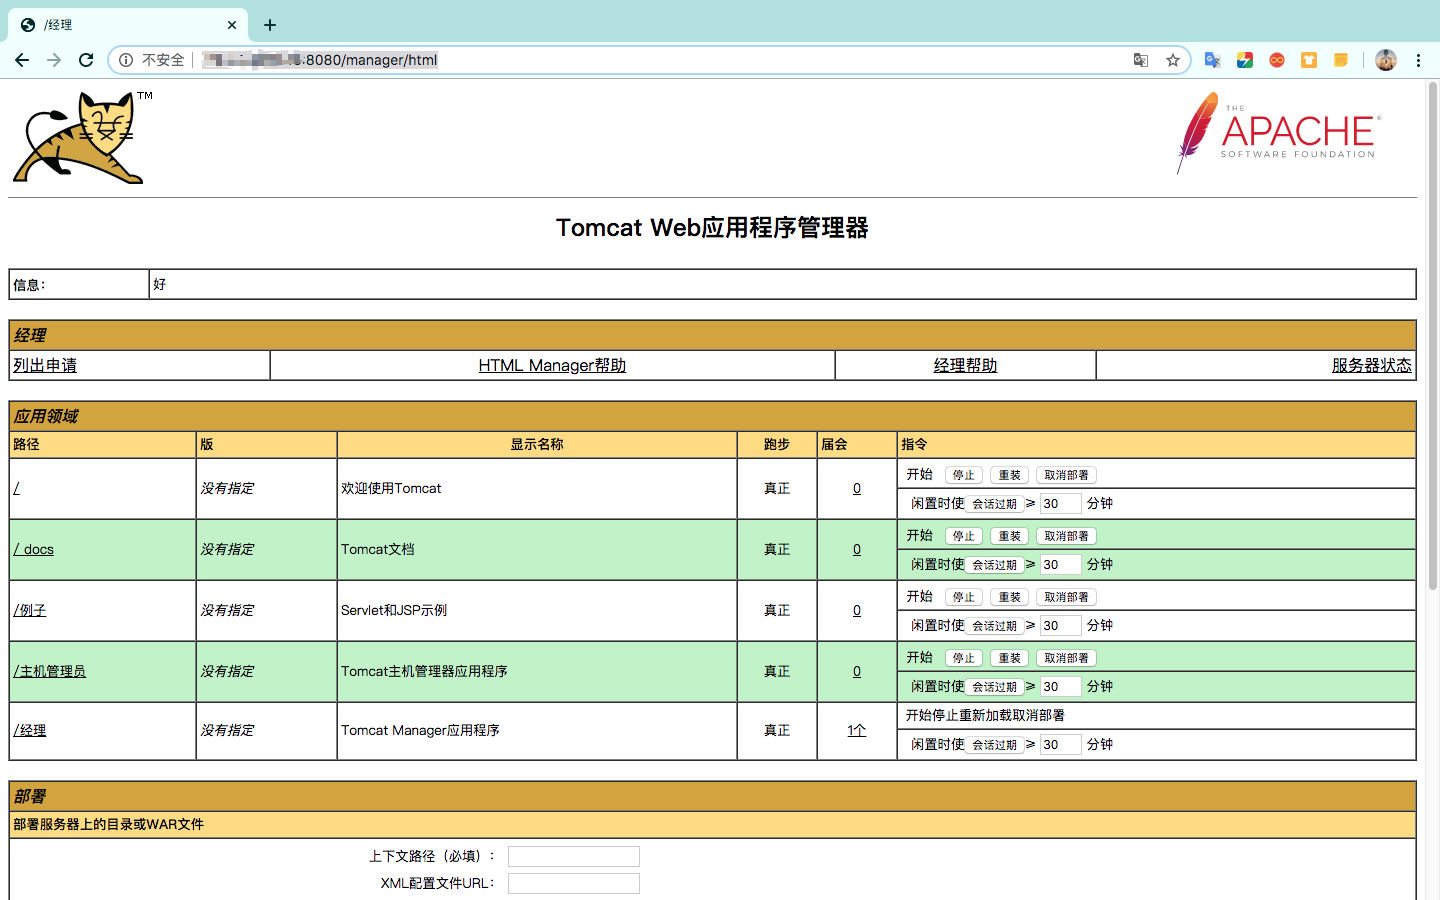Click the translate page icon in address bar
Image resolution: width=1440 pixels, height=900 pixels.
tap(1141, 60)
